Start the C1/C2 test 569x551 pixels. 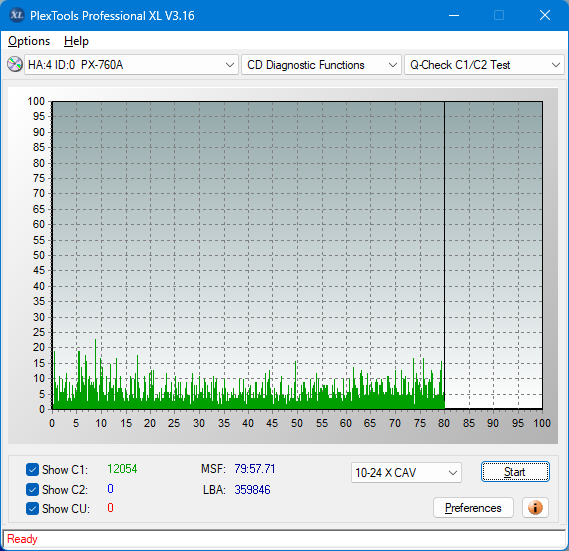pyautogui.click(x=515, y=472)
